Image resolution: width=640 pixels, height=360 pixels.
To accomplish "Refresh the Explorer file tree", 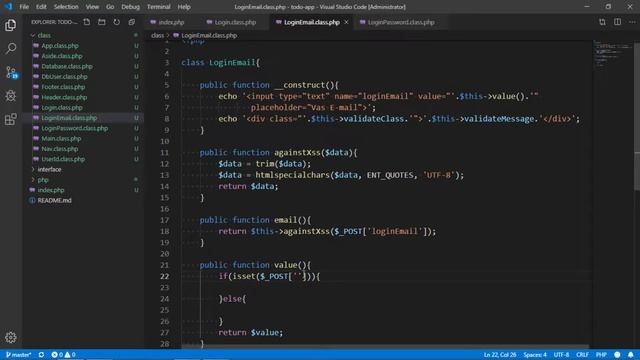I will pyautogui.click(x=117, y=22).
